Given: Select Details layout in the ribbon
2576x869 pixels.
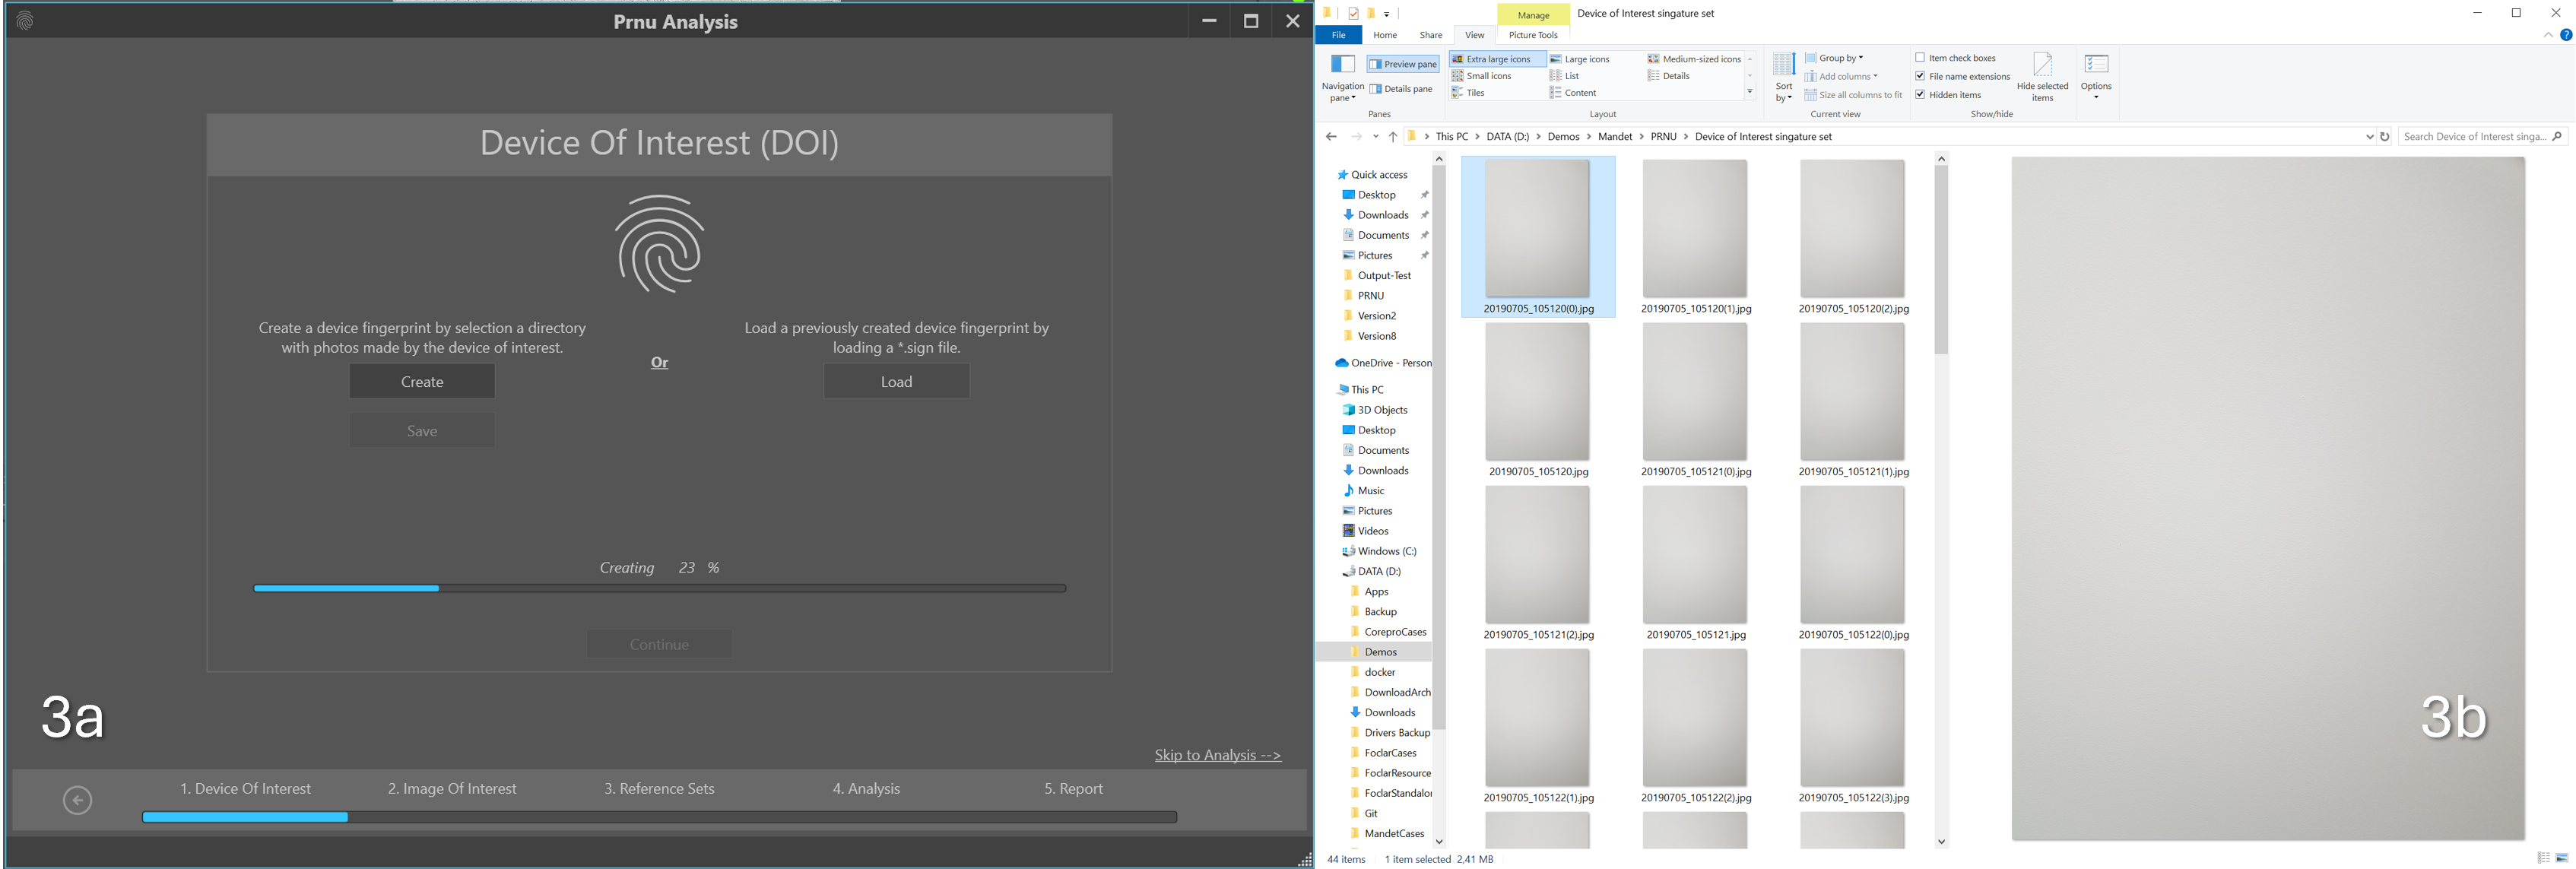Looking at the screenshot, I should 1669,76.
